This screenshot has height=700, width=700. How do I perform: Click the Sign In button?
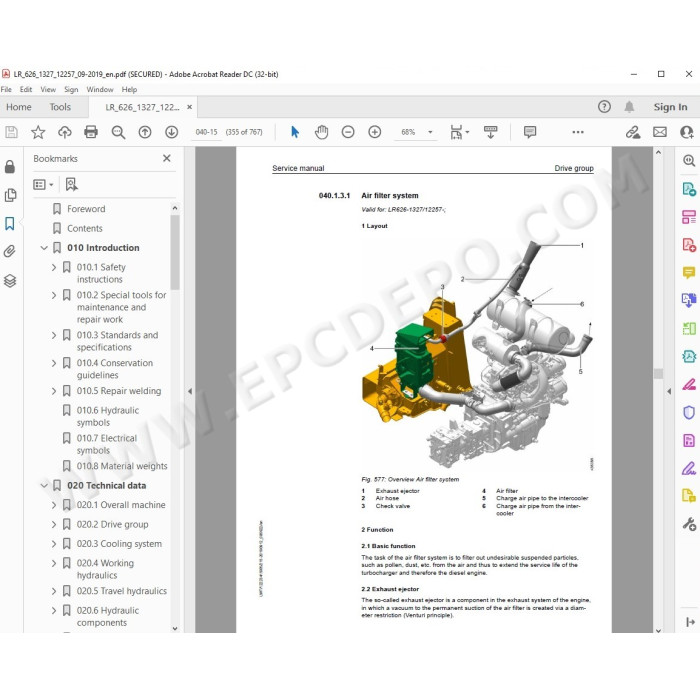pos(670,107)
